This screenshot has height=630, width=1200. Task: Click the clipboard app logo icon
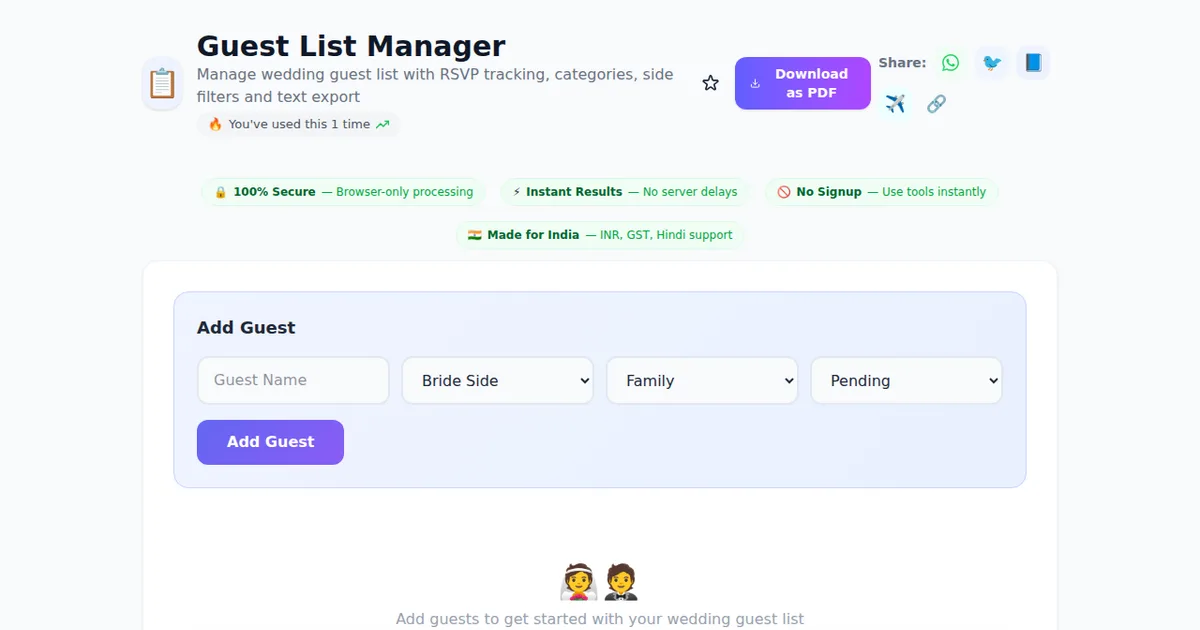(162, 83)
